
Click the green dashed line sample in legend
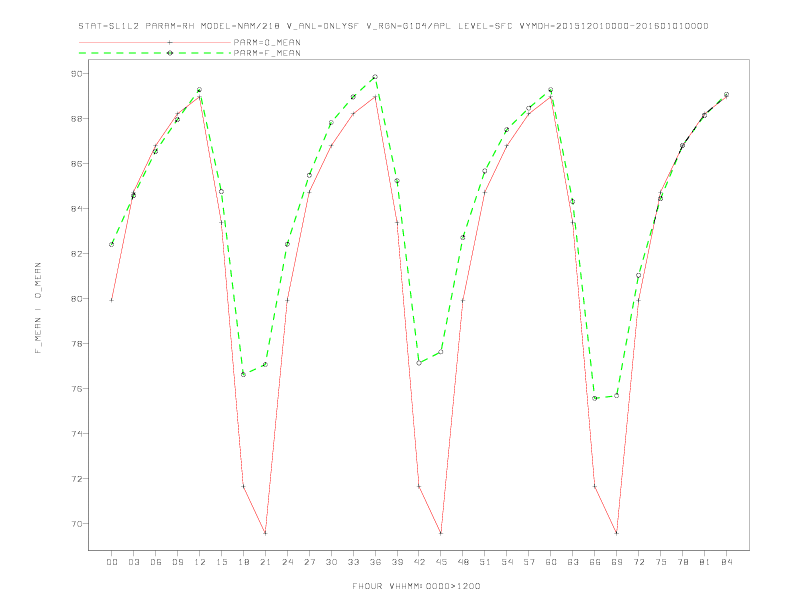point(155,53)
